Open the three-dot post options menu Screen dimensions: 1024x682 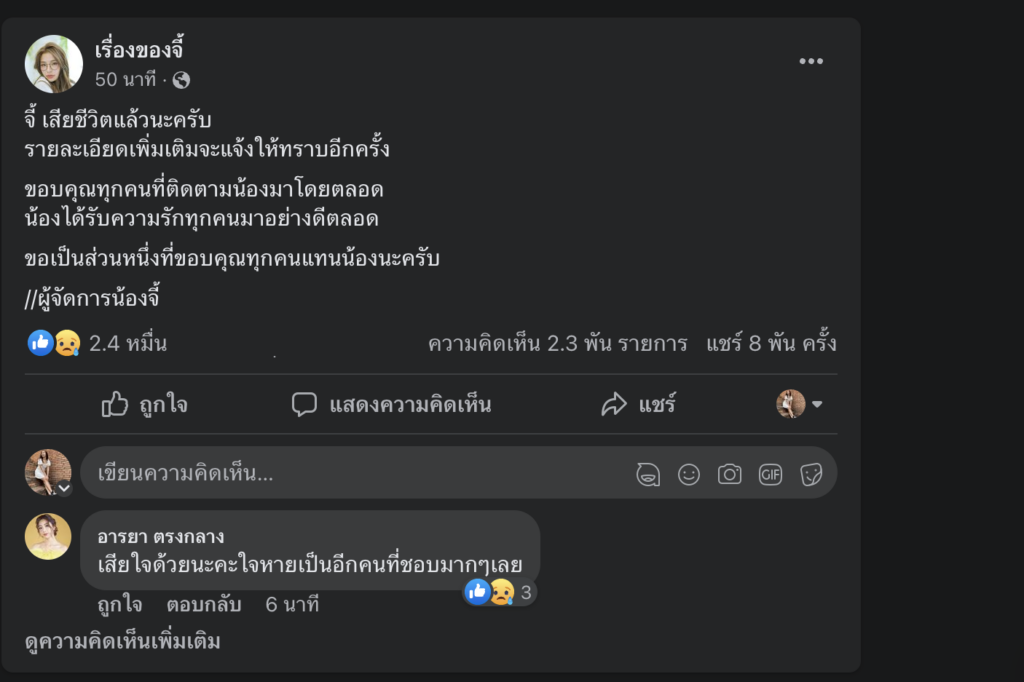tap(810, 62)
